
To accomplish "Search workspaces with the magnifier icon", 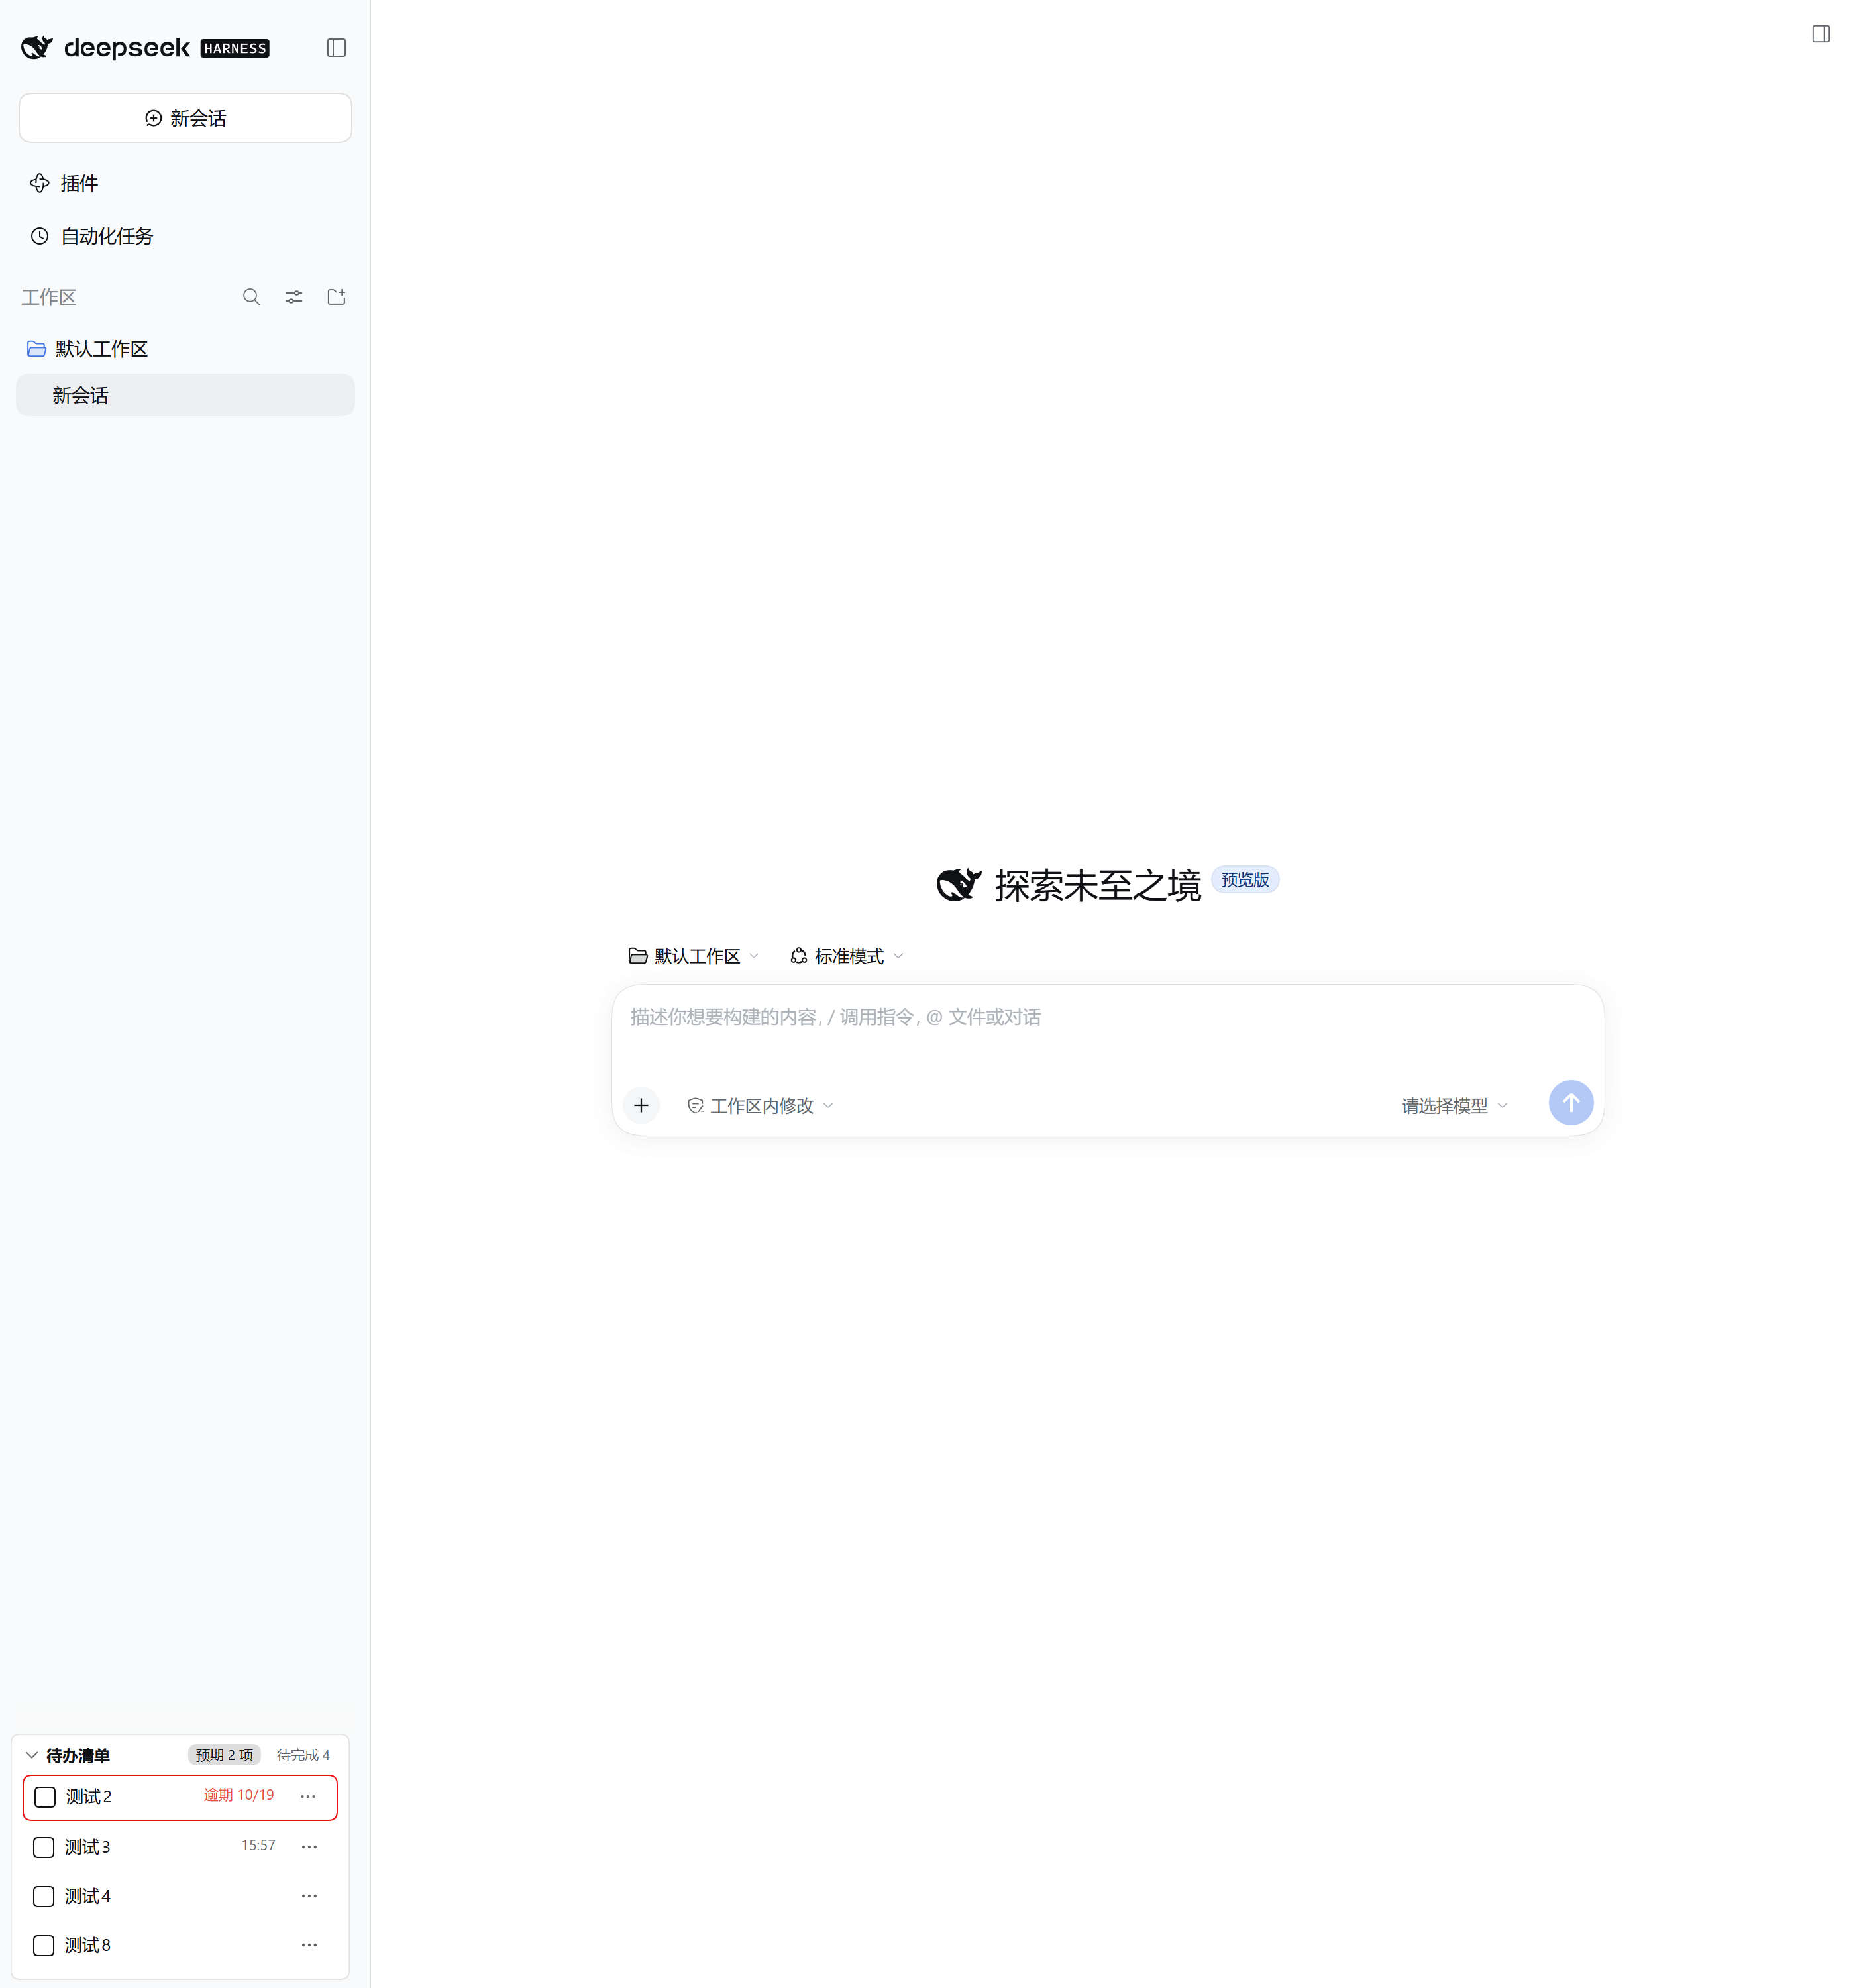I will (251, 297).
